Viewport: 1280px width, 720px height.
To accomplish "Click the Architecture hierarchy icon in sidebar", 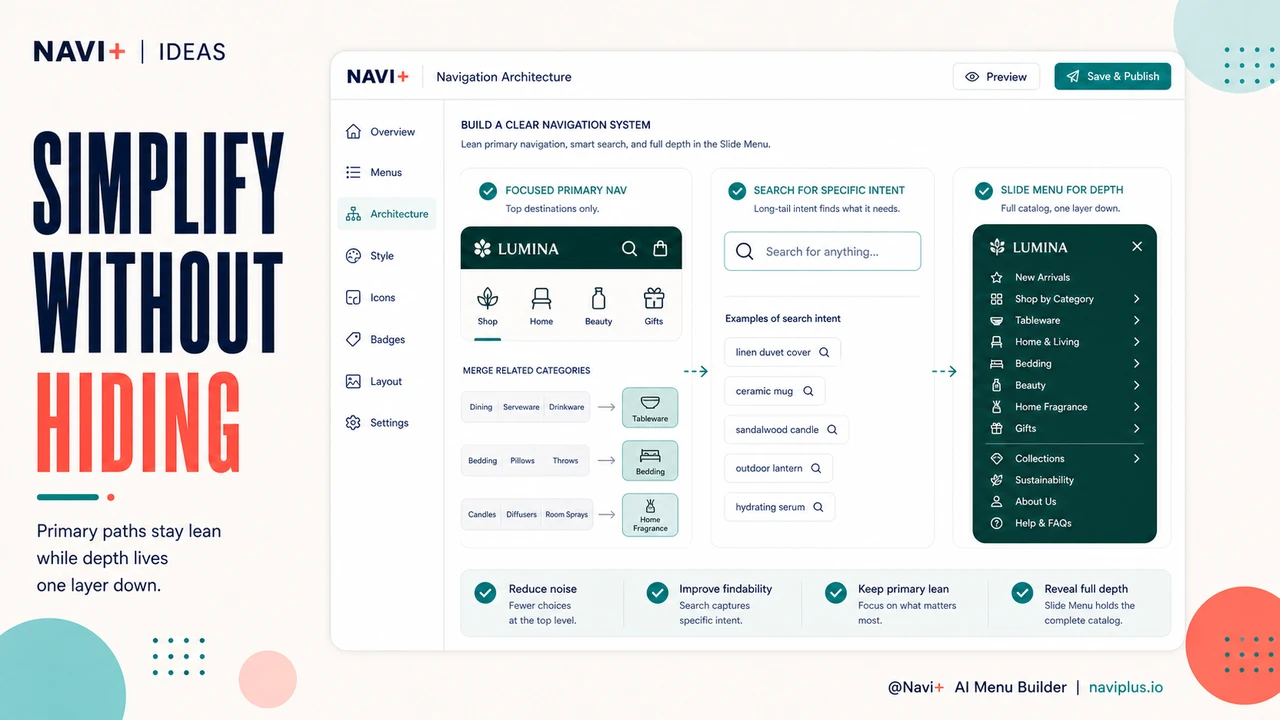I will [x=353, y=214].
